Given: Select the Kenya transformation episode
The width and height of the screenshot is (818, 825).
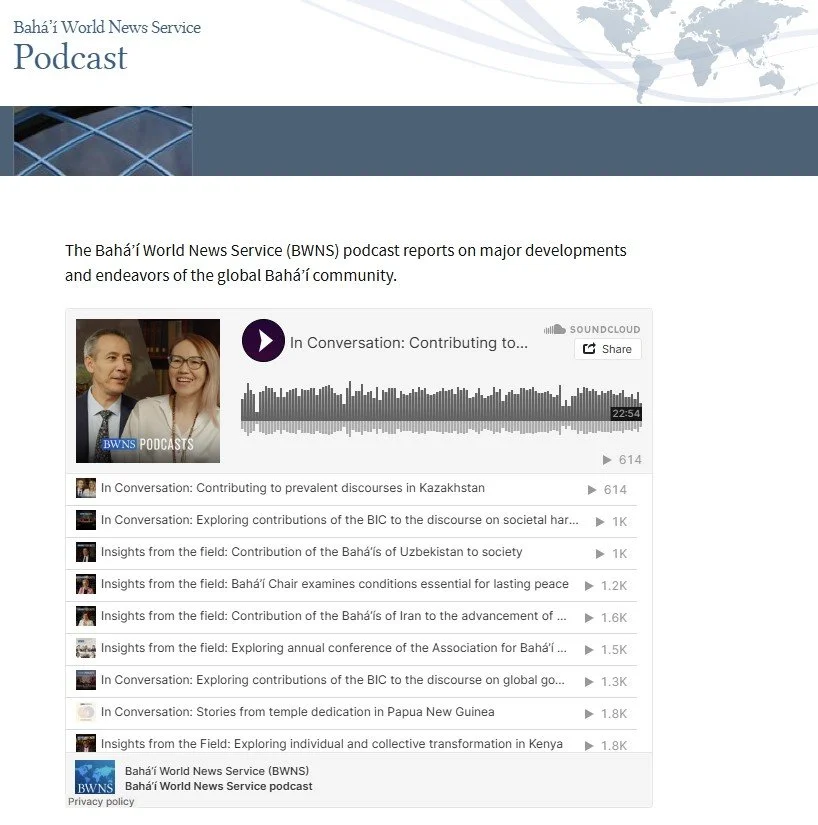Looking at the screenshot, I should click(x=351, y=743).
